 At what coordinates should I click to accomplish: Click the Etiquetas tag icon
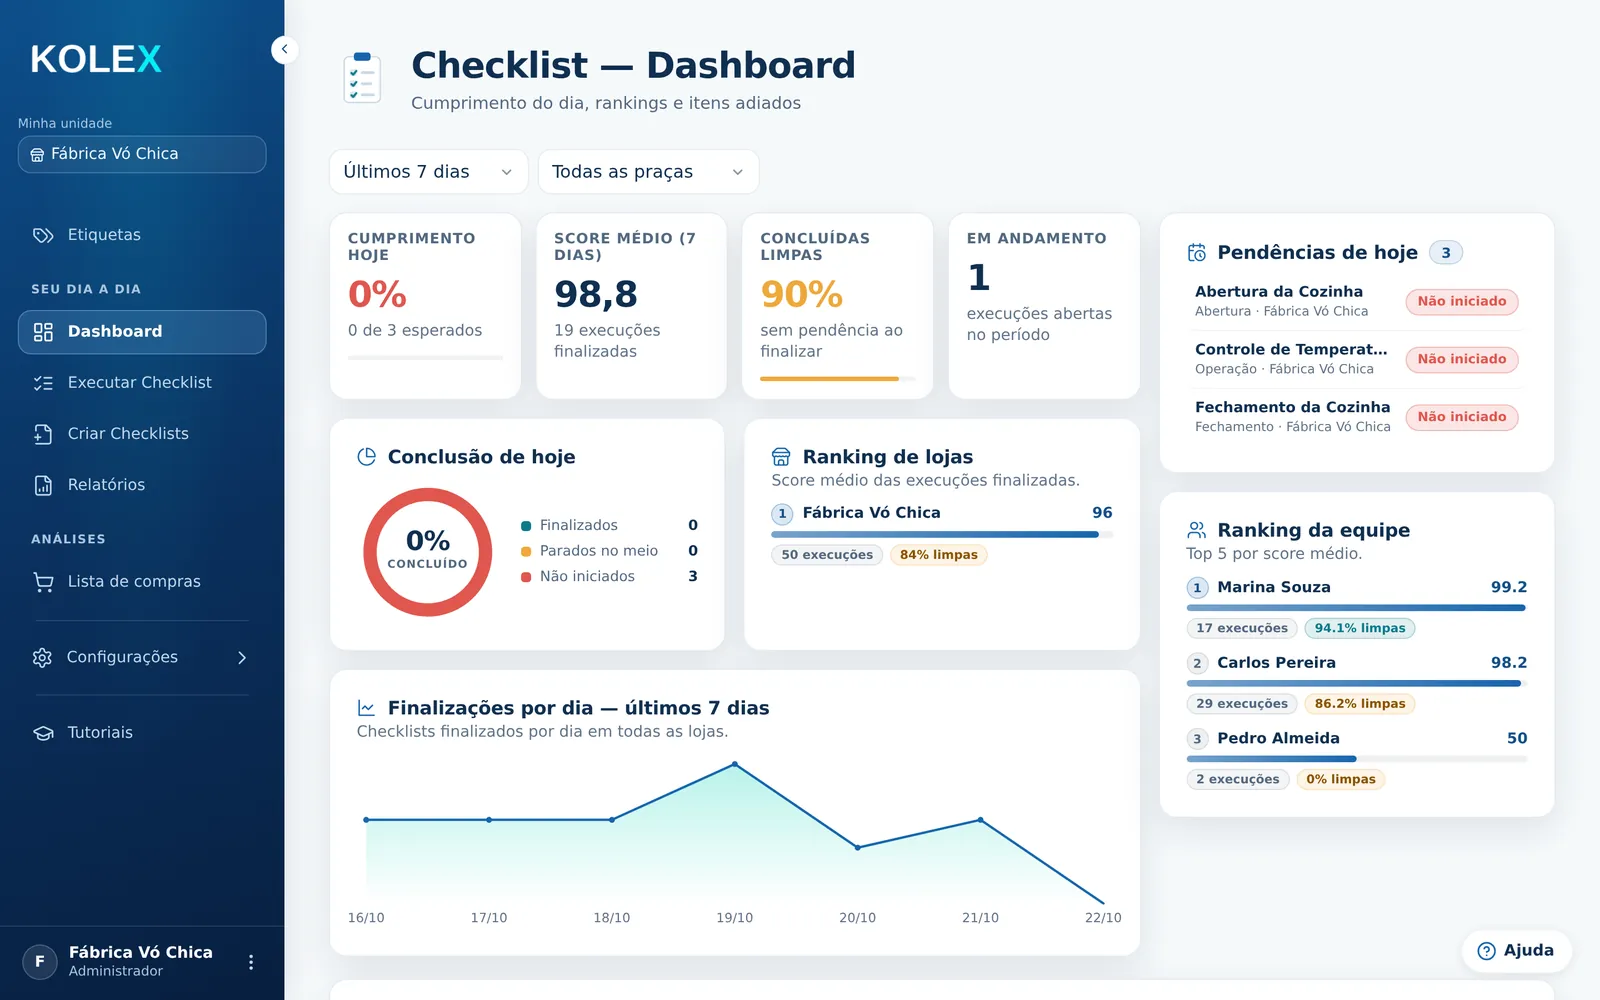pyautogui.click(x=43, y=235)
